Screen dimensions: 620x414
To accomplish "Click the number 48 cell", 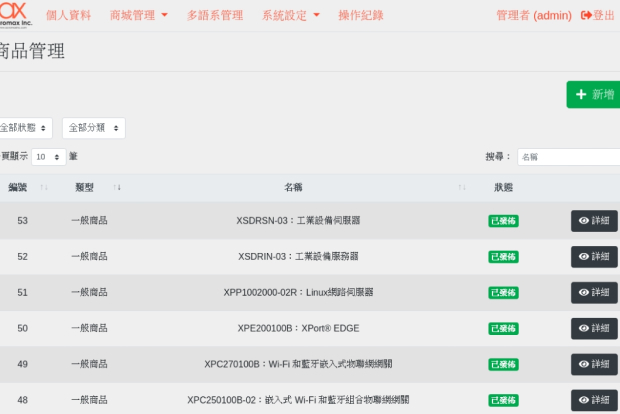I will 23,400.
